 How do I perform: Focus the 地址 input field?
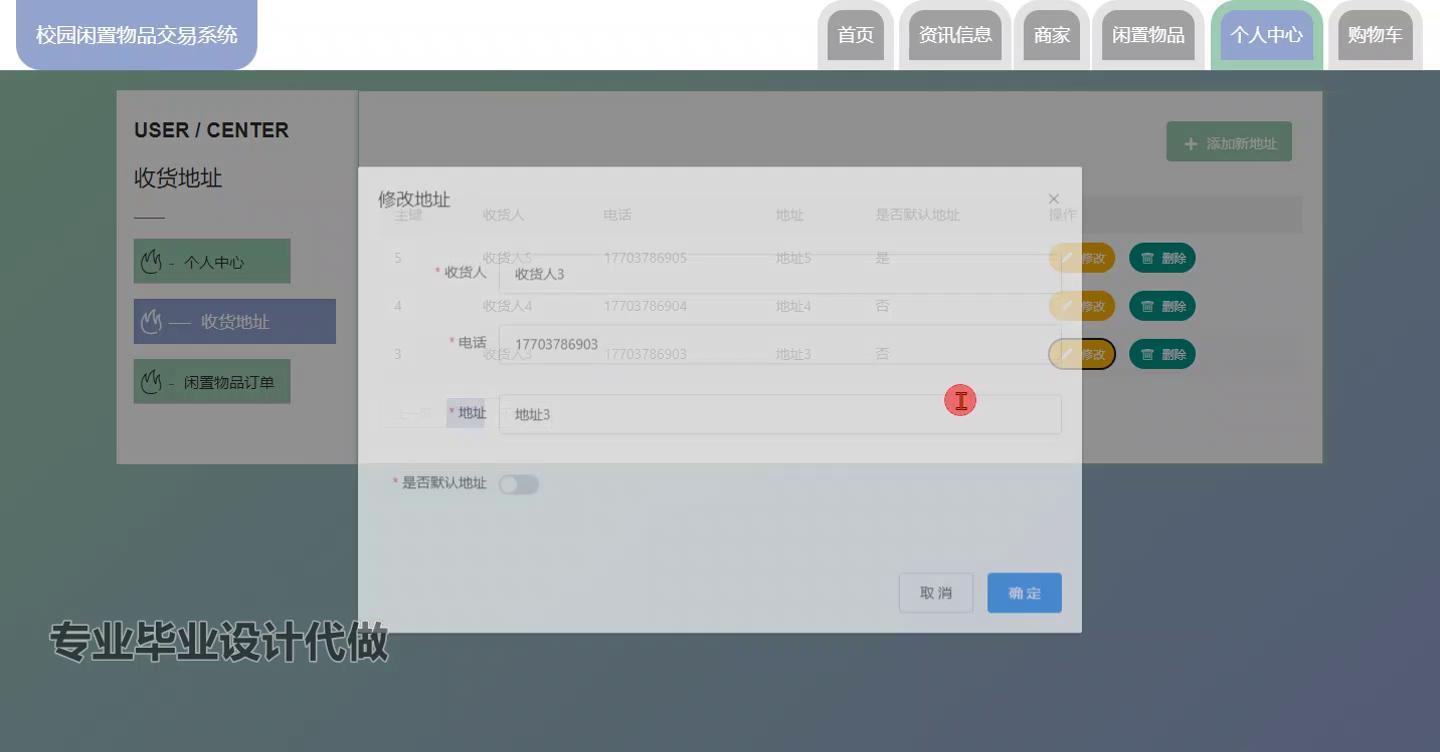pos(780,414)
